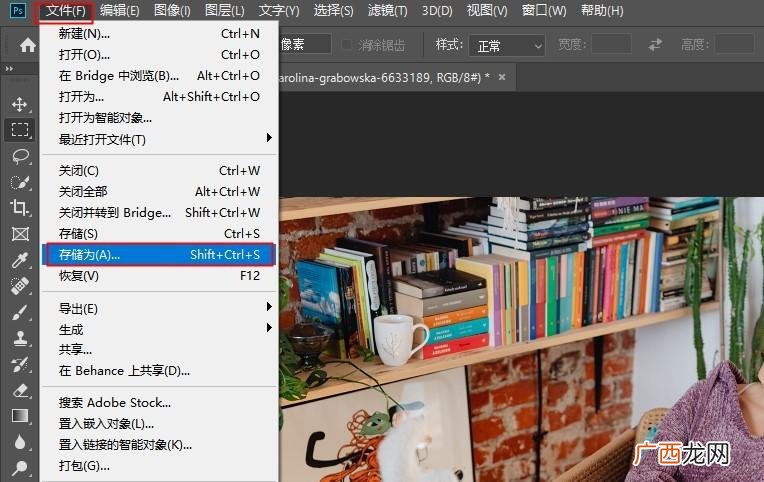Click the 高度 height input field
The width and height of the screenshot is (764, 482).
(735, 44)
